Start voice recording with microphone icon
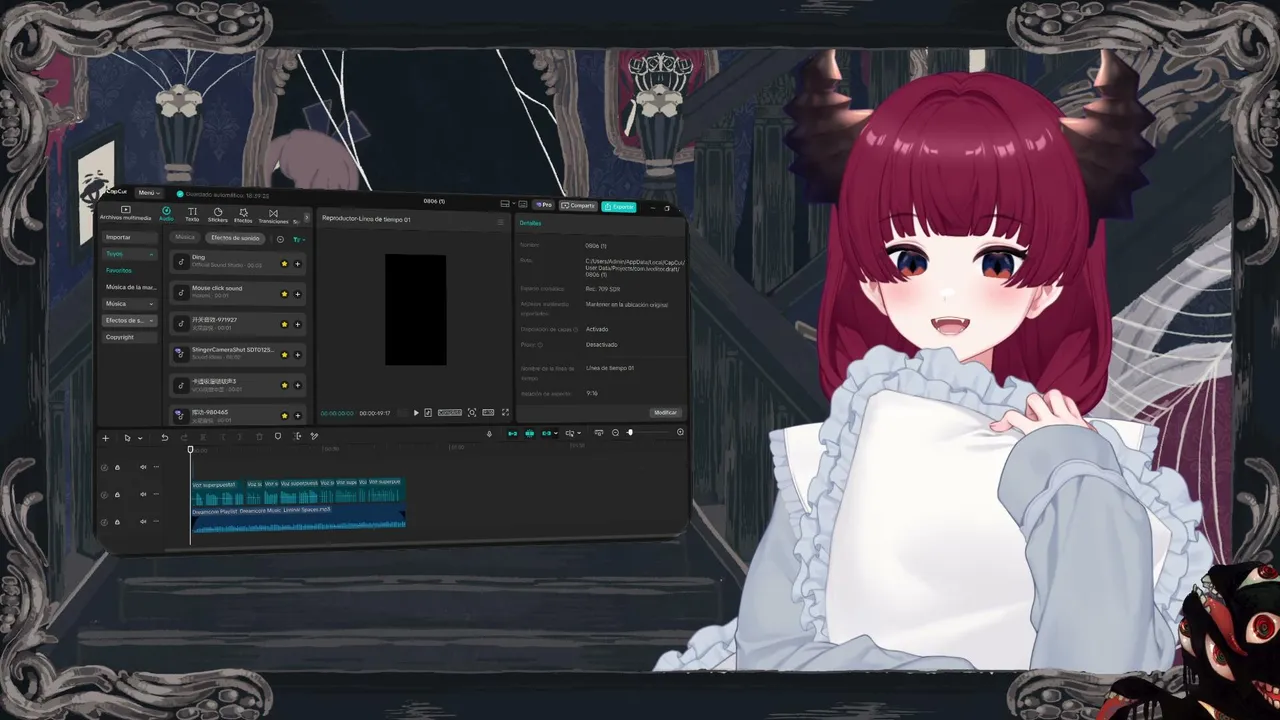Image resolution: width=1280 pixels, height=720 pixels. [x=489, y=434]
